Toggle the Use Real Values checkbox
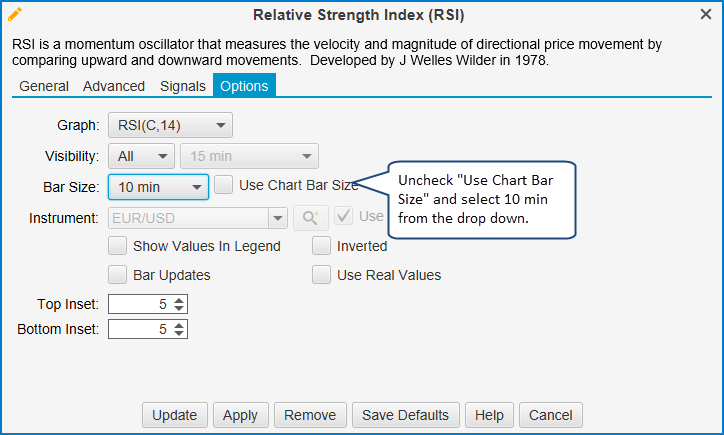 [x=322, y=275]
